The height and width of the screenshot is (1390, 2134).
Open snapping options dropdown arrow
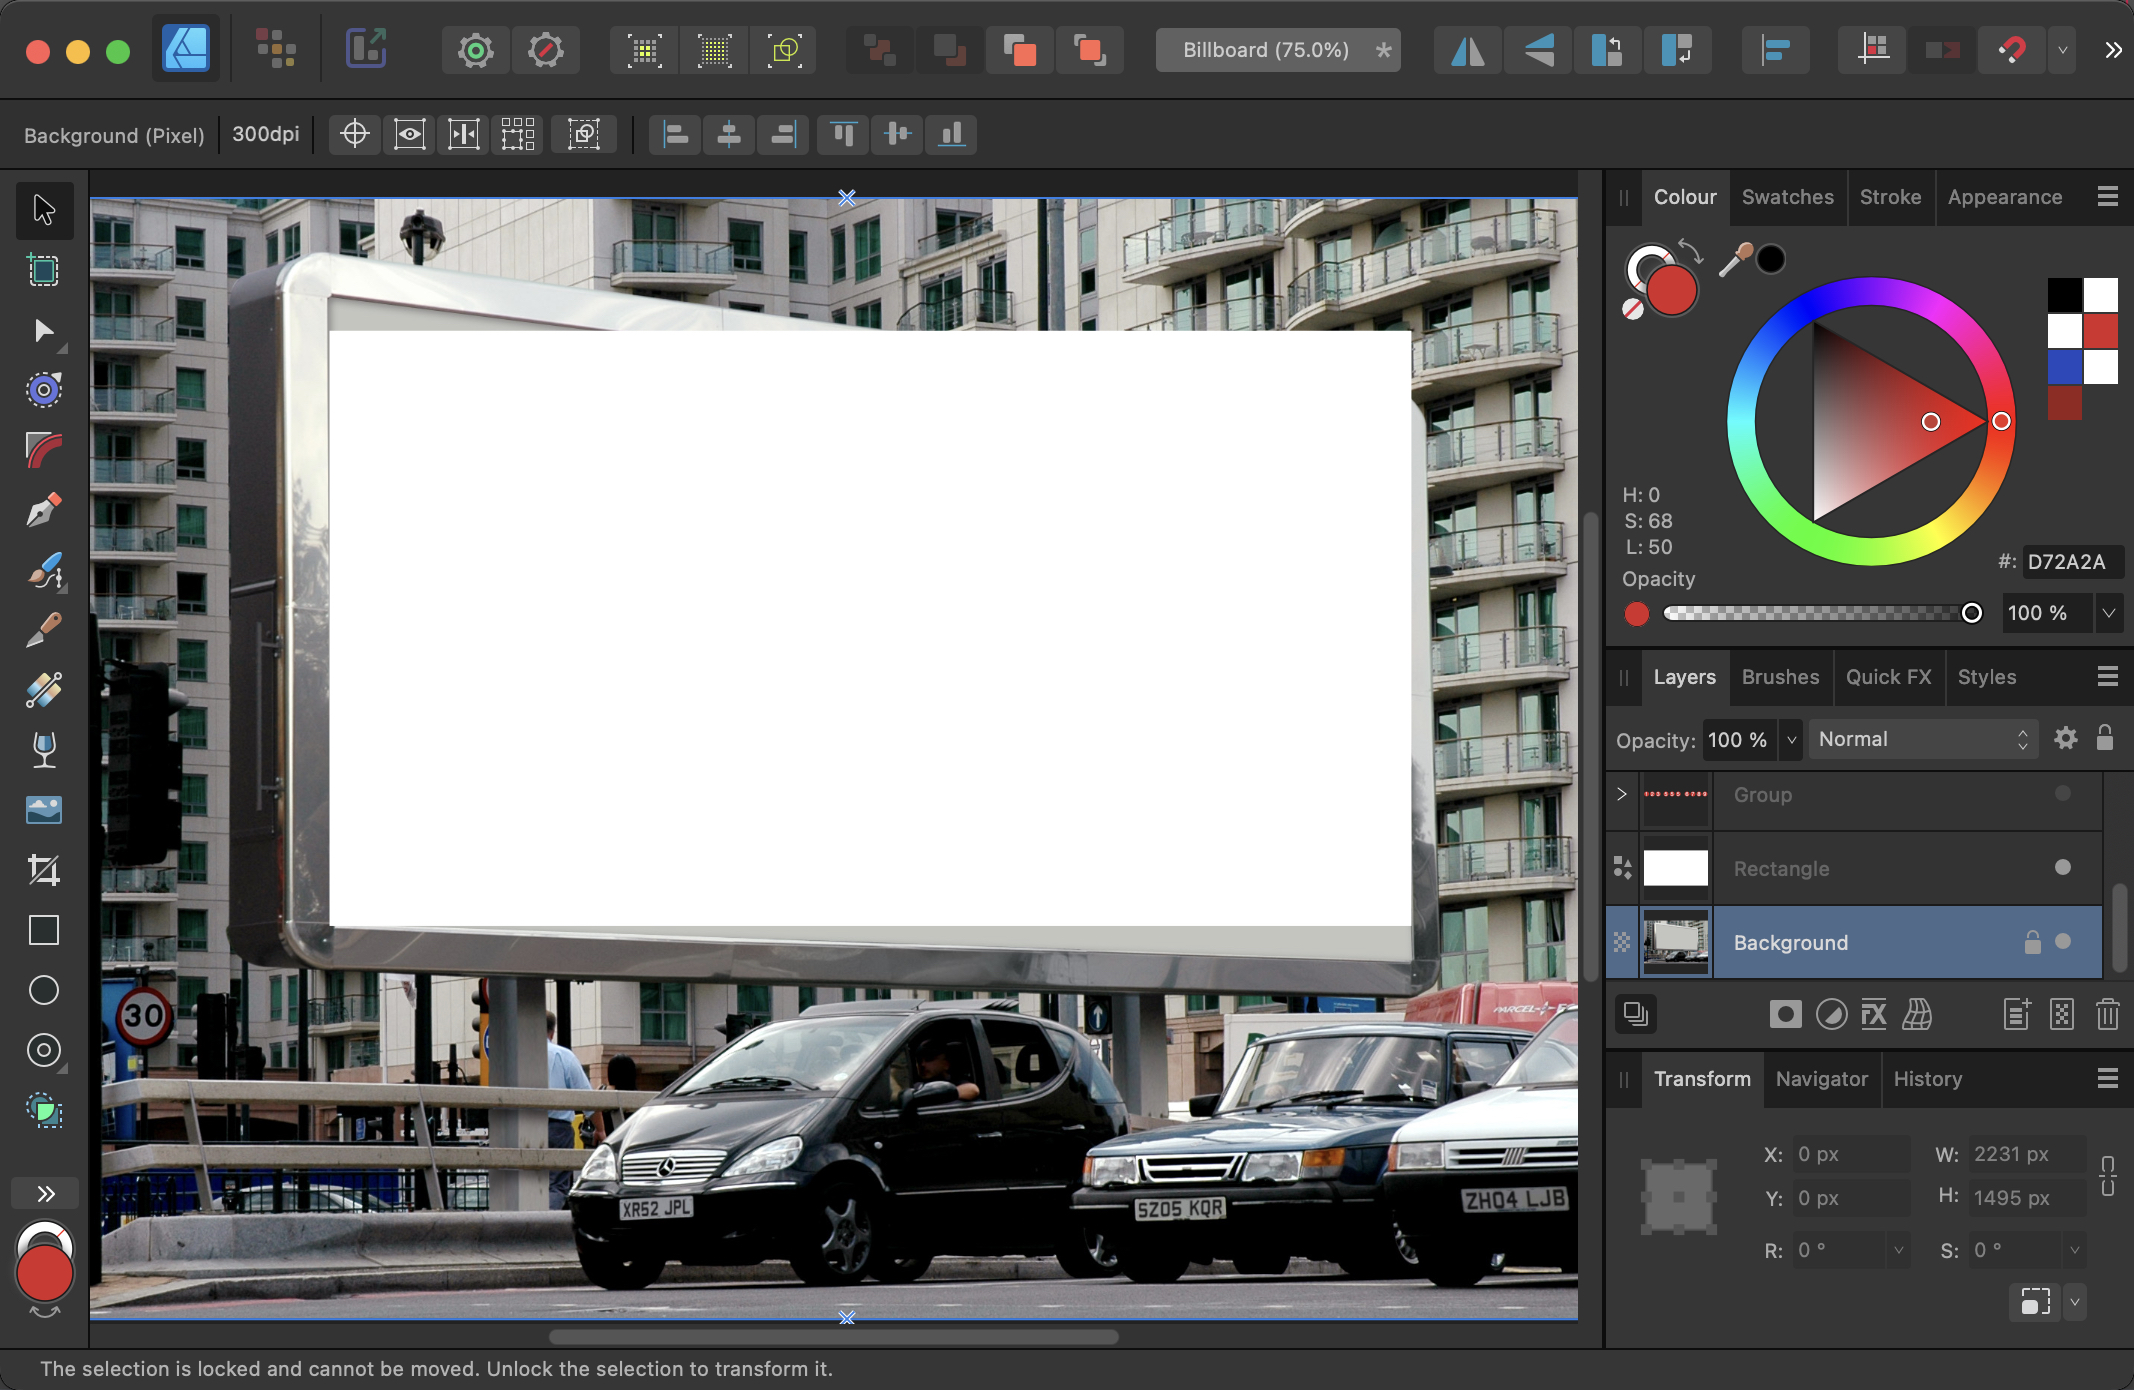(x=2062, y=50)
